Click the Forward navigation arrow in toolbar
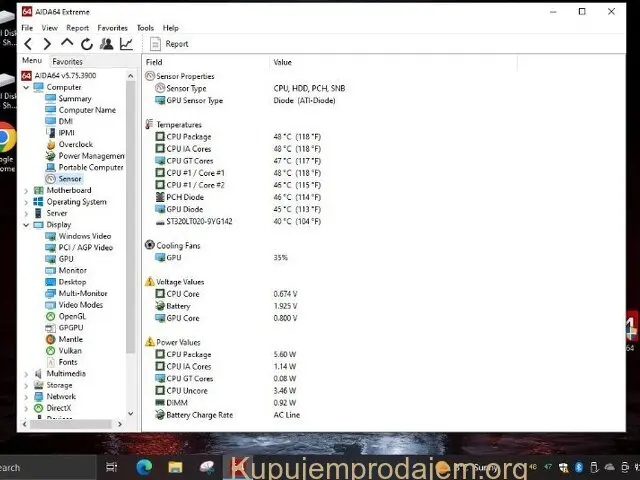The height and width of the screenshot is (480, 640). (47, 44)
